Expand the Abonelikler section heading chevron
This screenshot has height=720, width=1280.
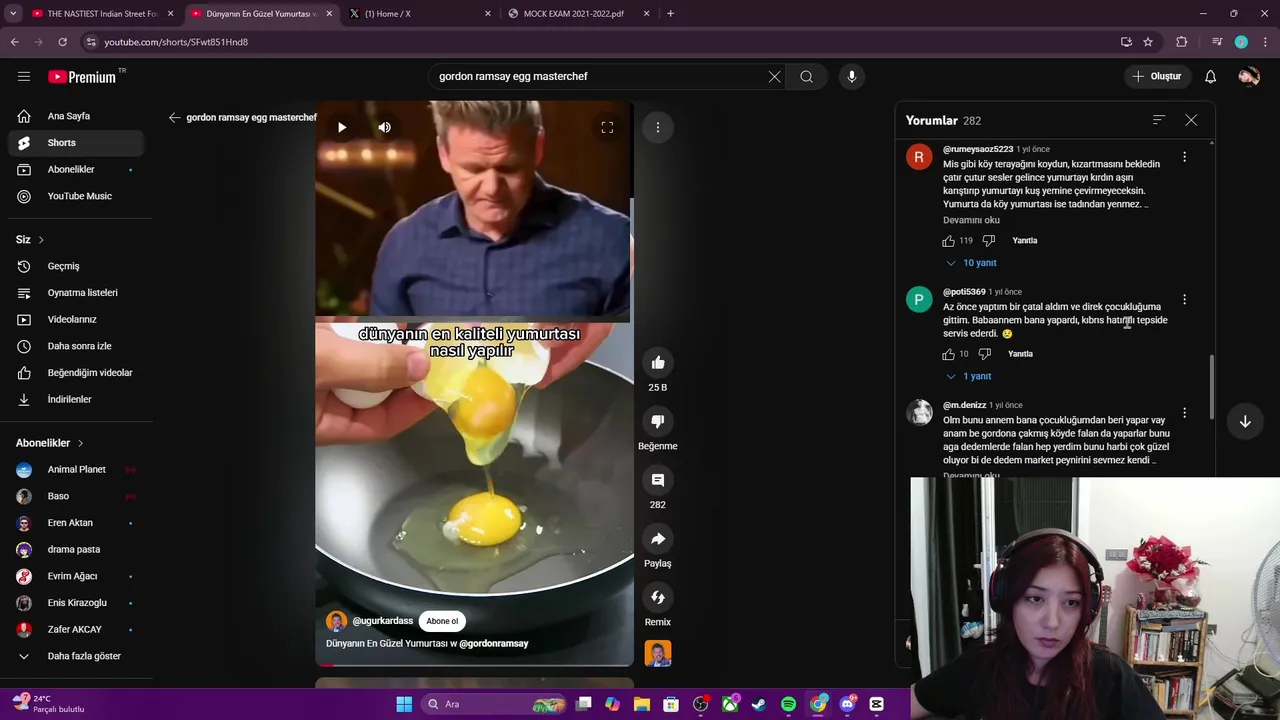81,443
